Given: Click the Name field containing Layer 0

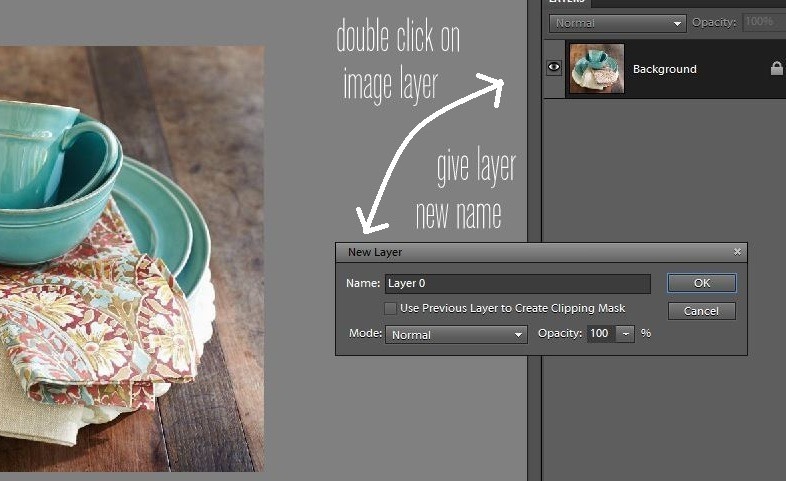Looking at the screenshot, I should pyautogui.click(x=517, y=284).
